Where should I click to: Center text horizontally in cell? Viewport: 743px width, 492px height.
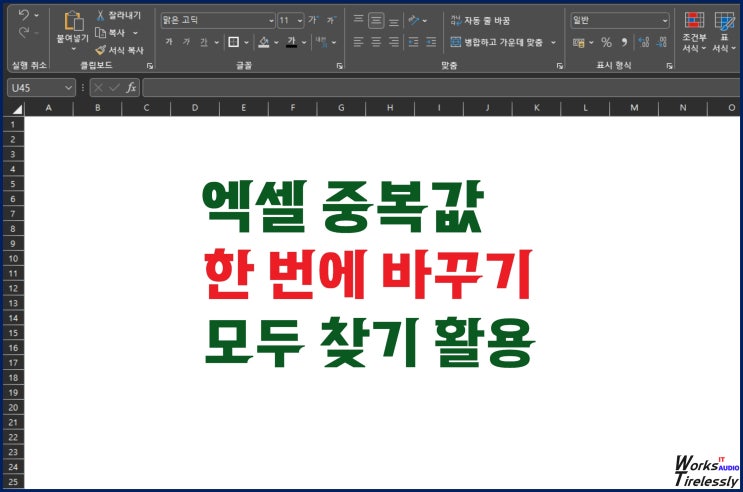pos(376,42)
